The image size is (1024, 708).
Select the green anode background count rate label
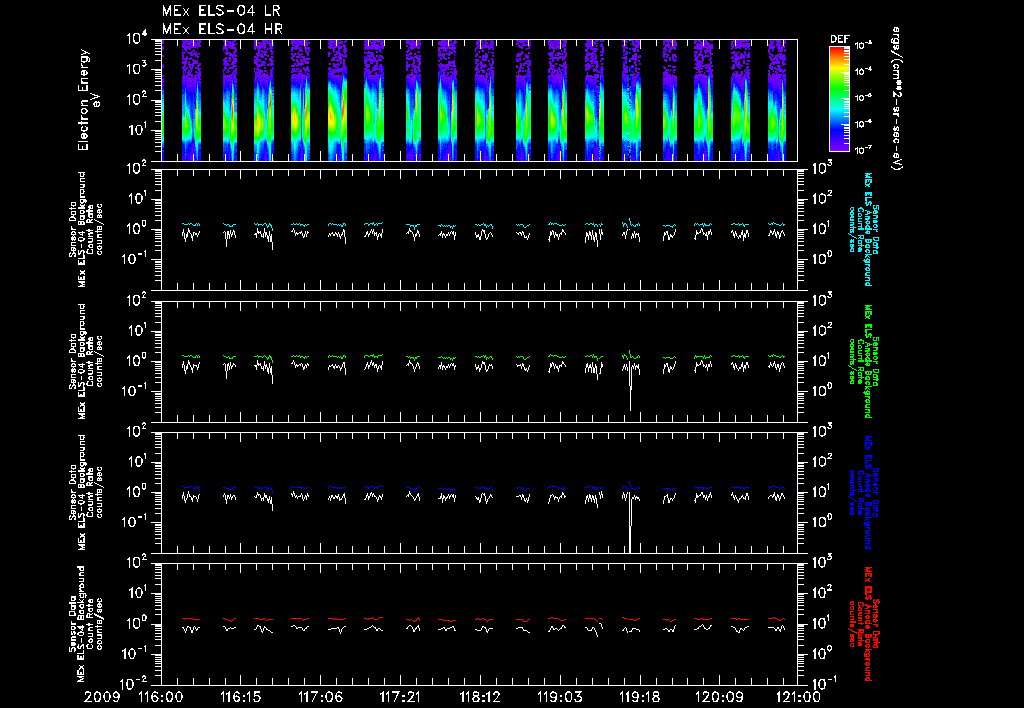click(863, 361)
